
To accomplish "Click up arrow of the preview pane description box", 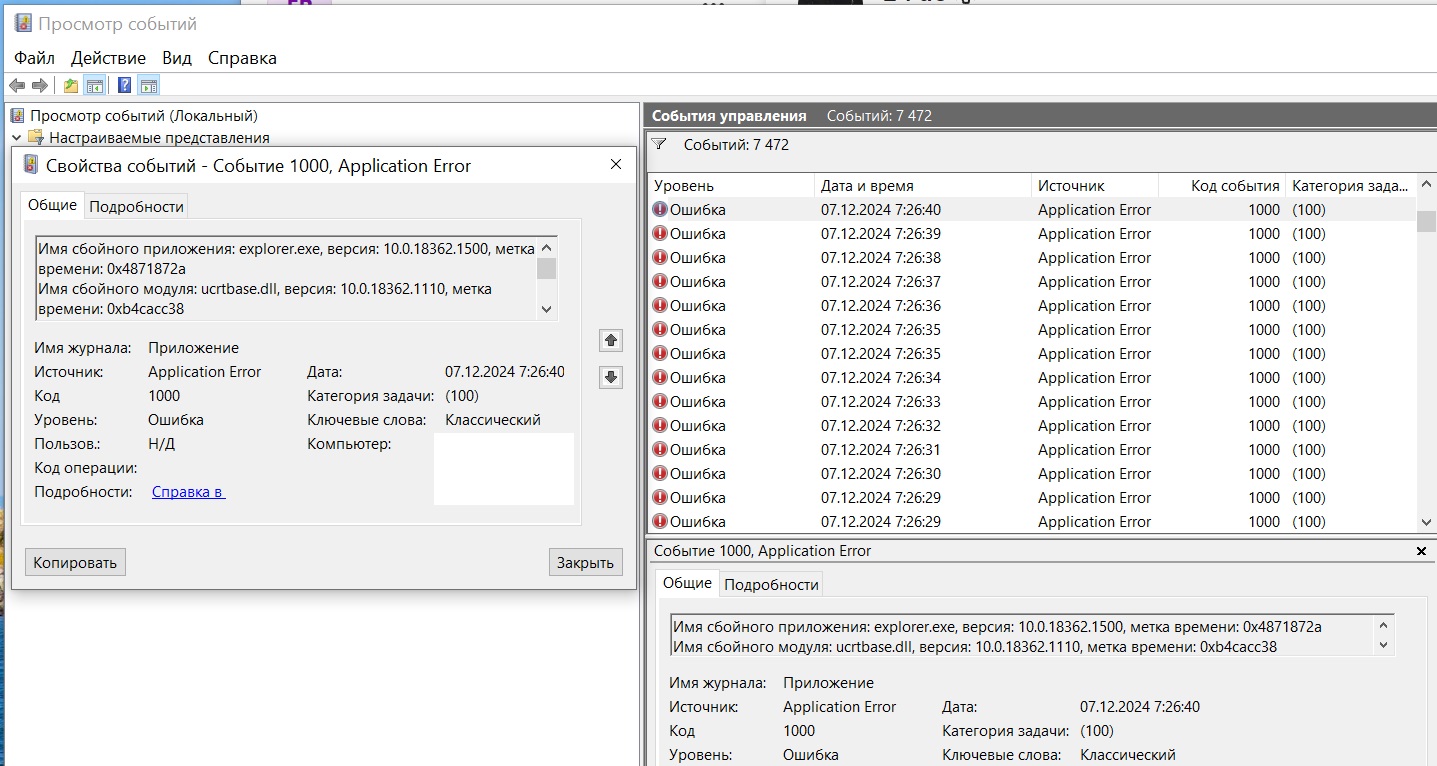I will [1384, 626].
